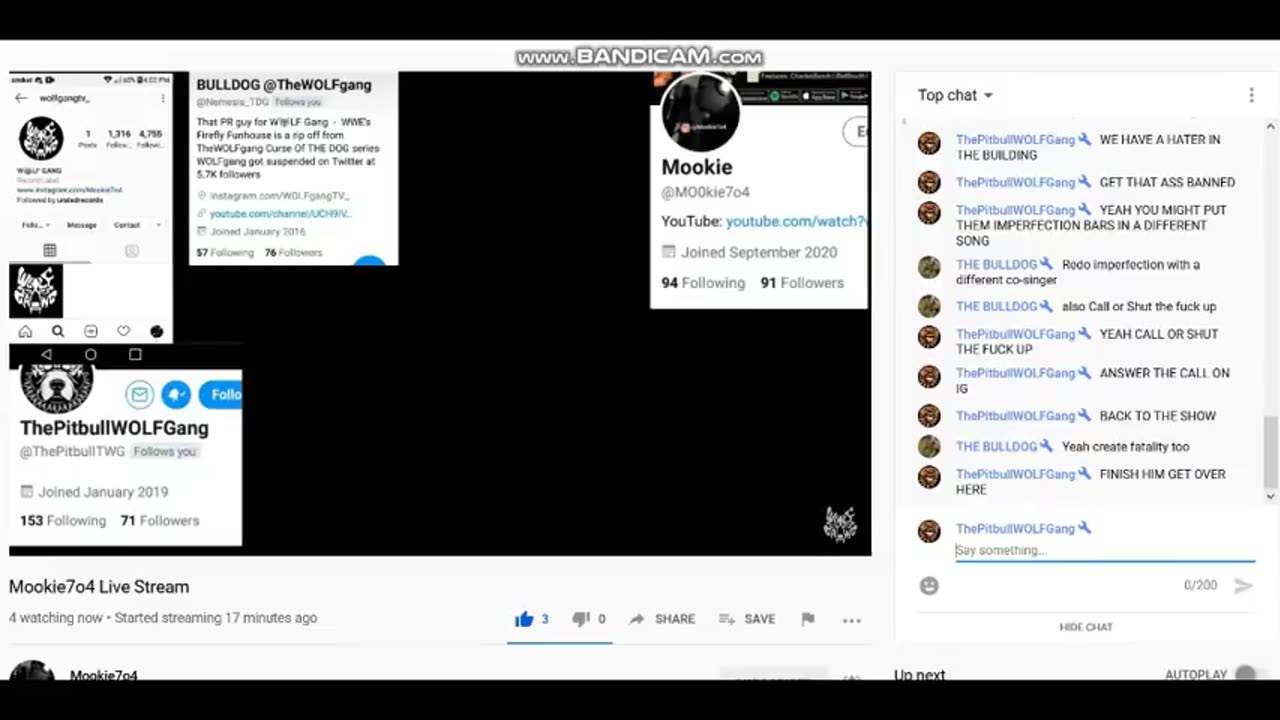Open the emoji picker in chat
The image size is (1280, 720).
(x=929, y=586)
